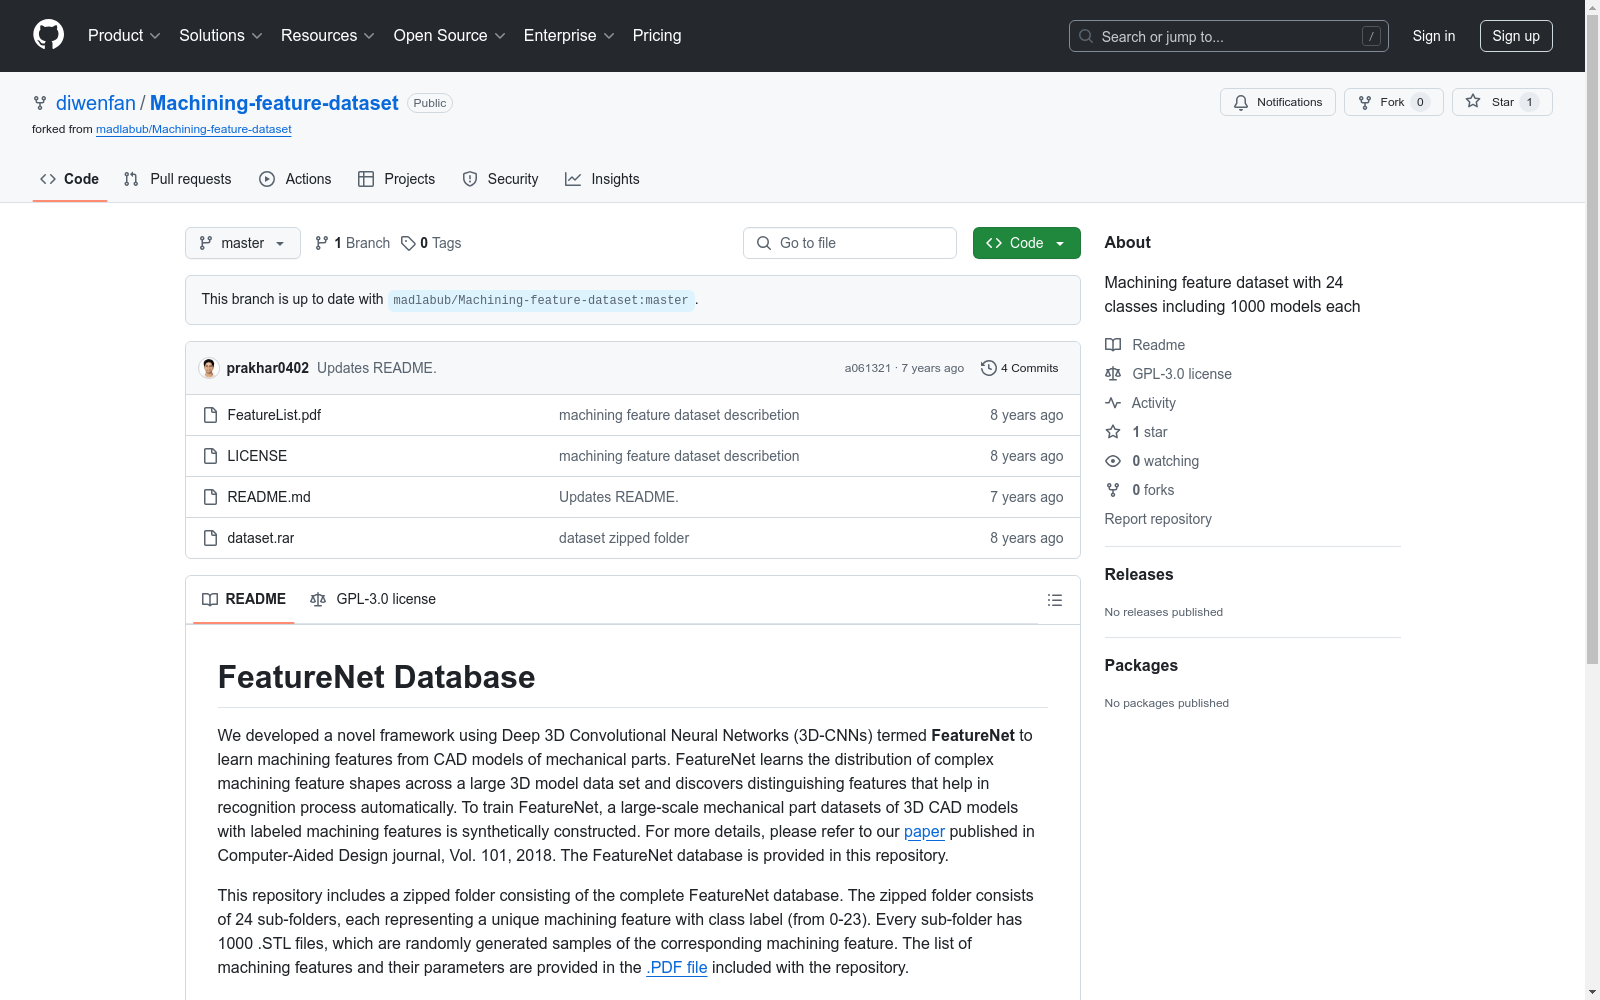Open the .PDF file link in README
The width and height of the screenshot is (1600, 1000).
pos(677,967)
